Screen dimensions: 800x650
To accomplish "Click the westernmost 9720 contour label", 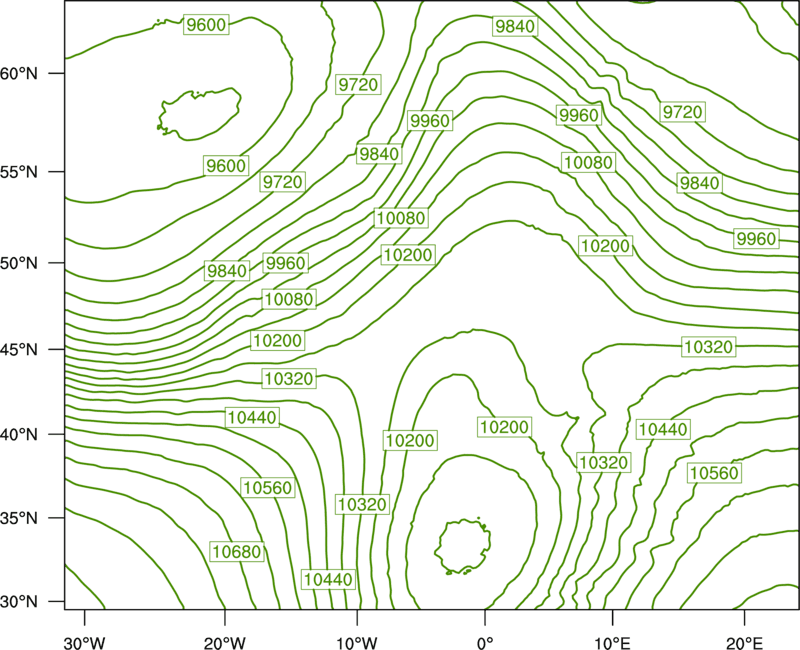I will click(x=283, y=182).
